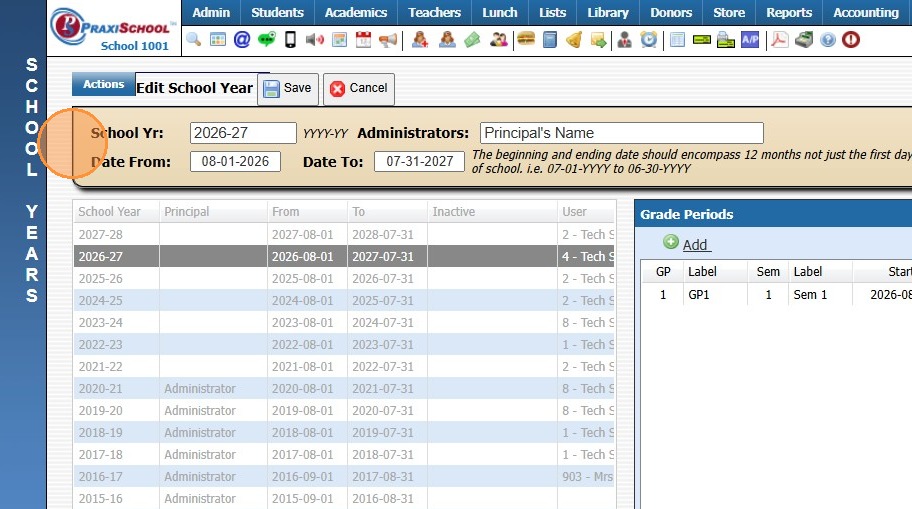Select the GP1 grade period row

[x=776, y=294]
